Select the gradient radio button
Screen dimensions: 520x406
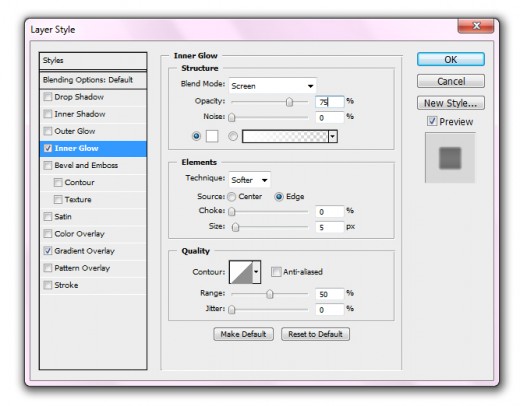click(233, 136)
